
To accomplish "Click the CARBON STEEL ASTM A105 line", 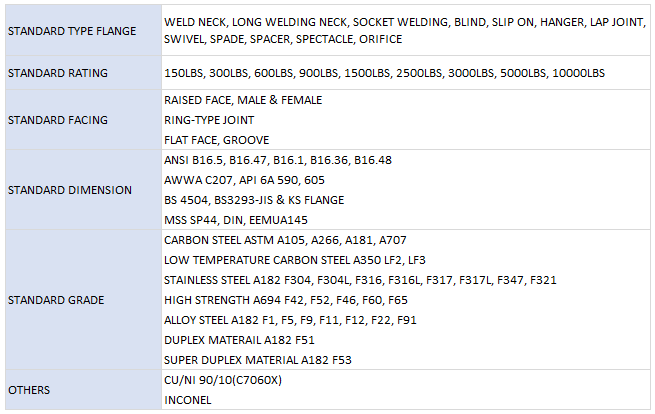I will (285, 240).
